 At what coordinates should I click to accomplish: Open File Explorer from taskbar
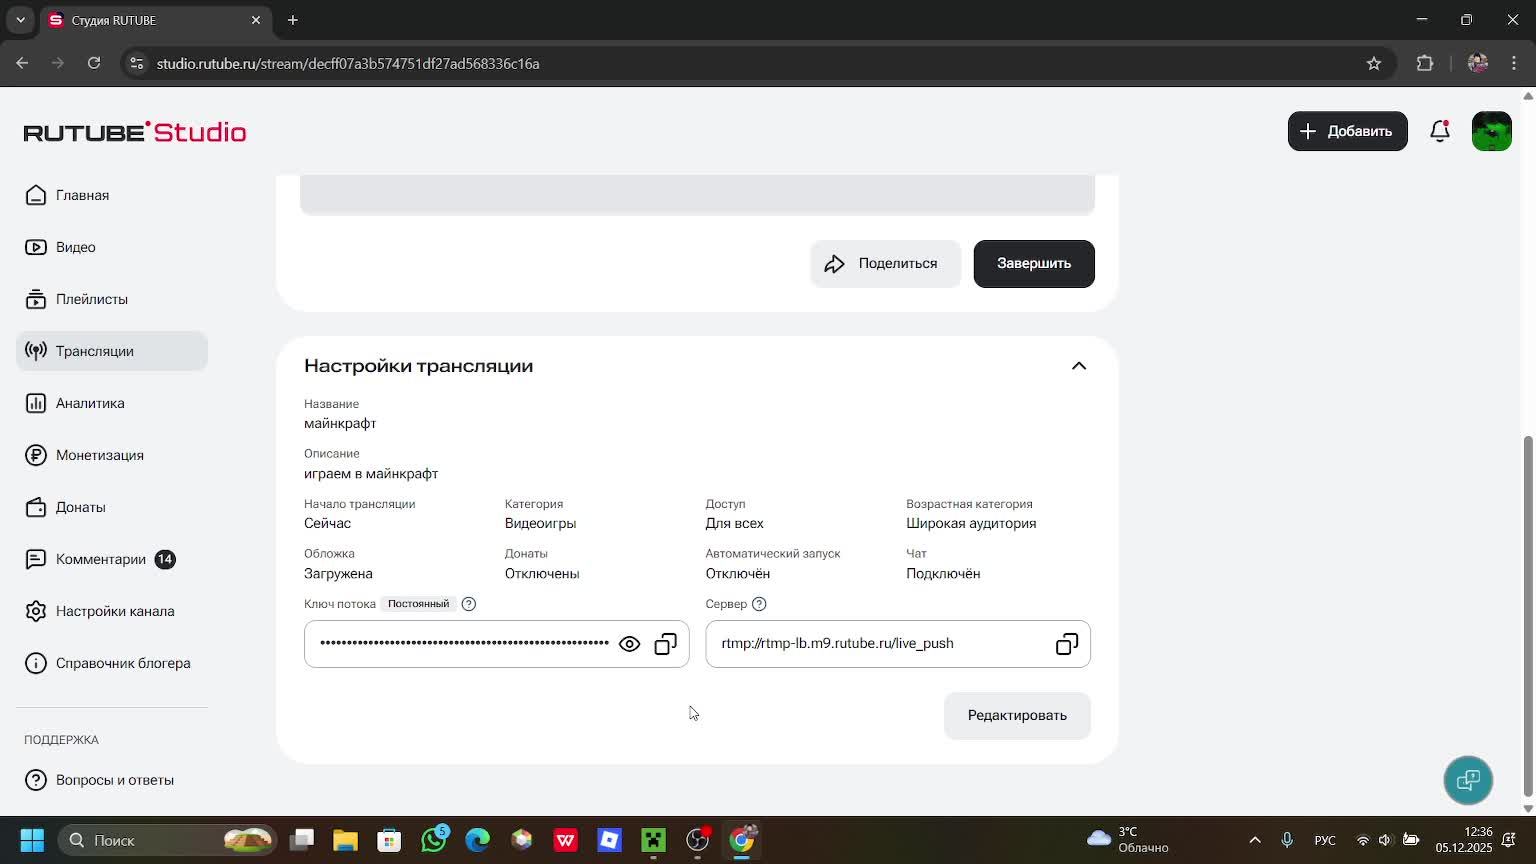pos(346,840)
